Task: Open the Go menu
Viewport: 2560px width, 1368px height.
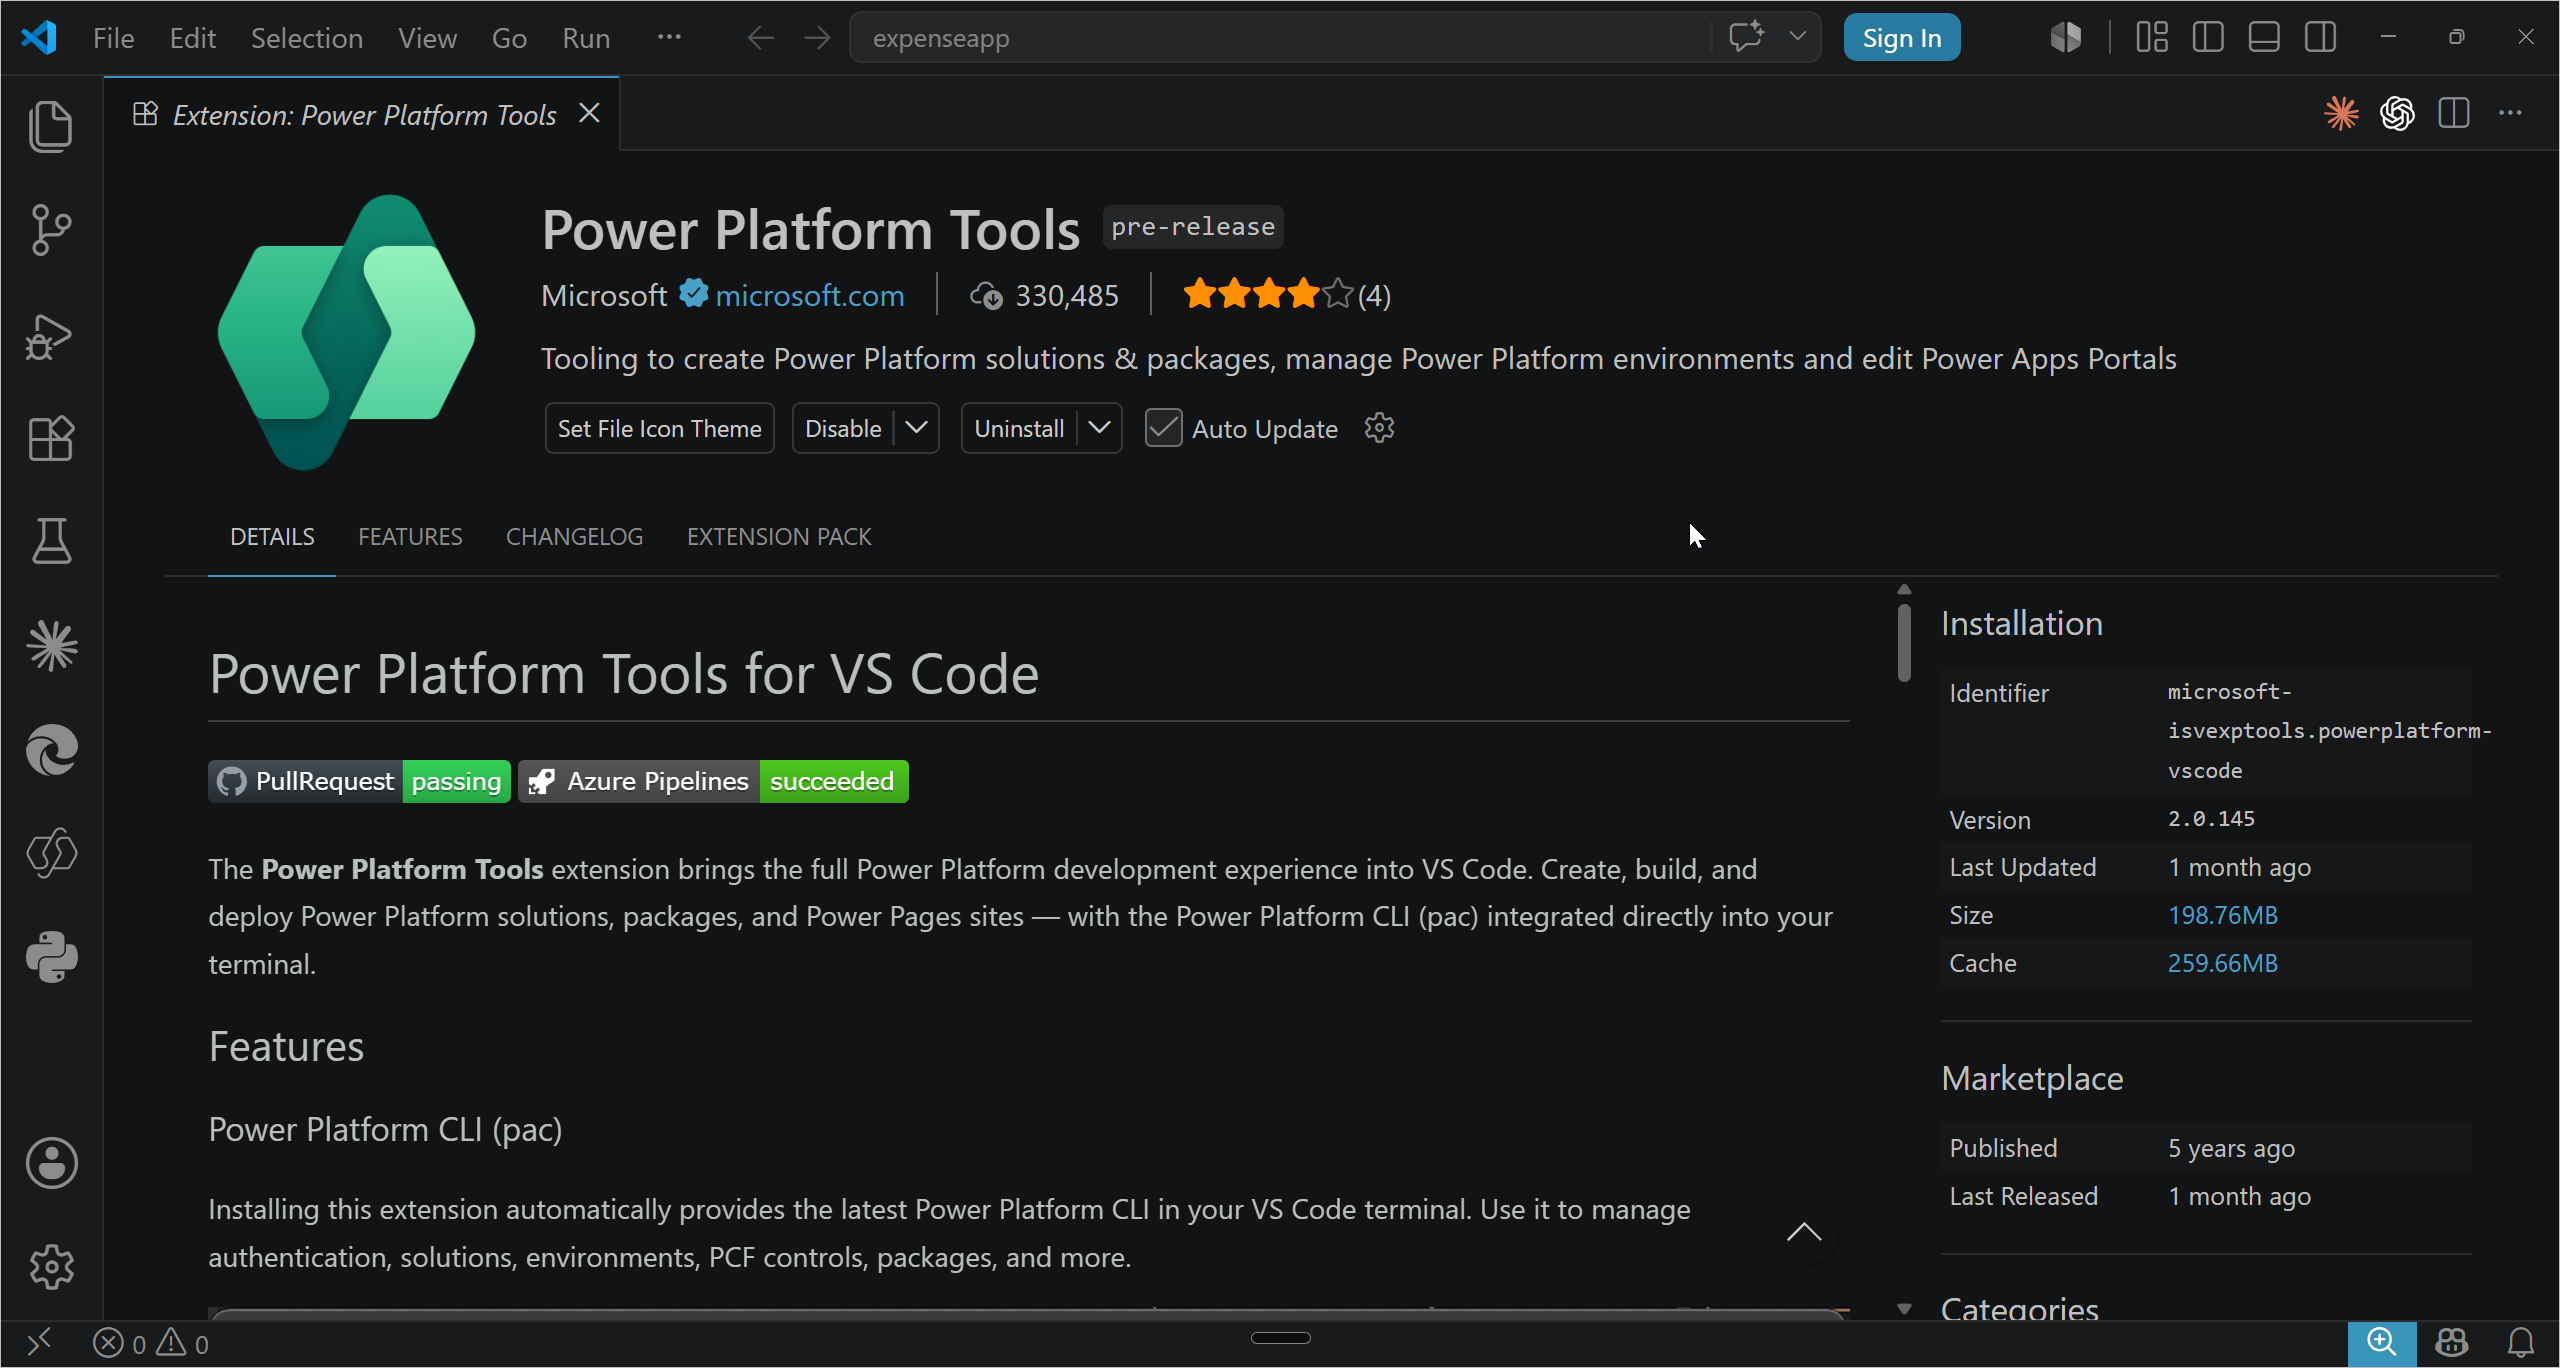Action: coord(509,38)
